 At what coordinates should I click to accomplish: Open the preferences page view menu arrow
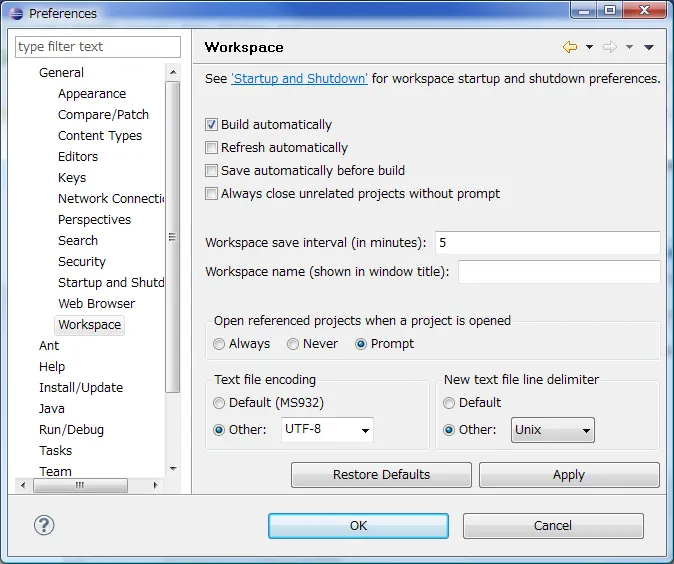649,47
